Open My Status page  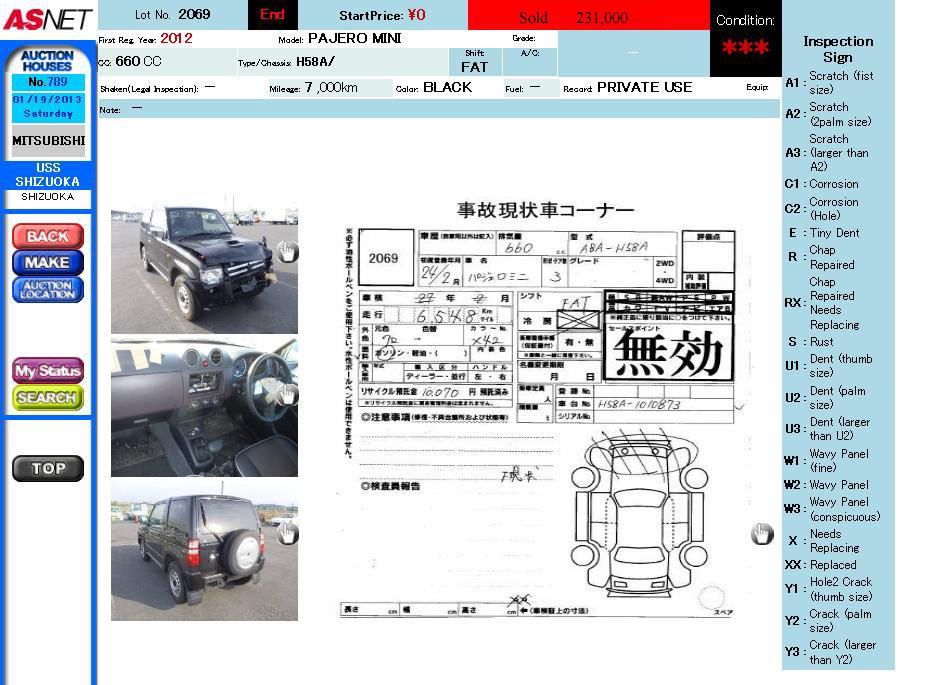coord(47,370)
